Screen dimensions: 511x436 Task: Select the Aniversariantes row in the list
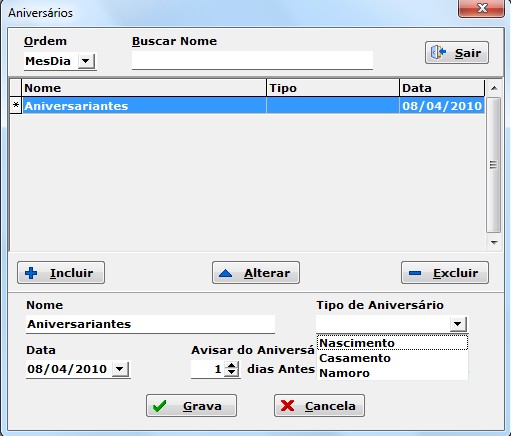point(247,106)
